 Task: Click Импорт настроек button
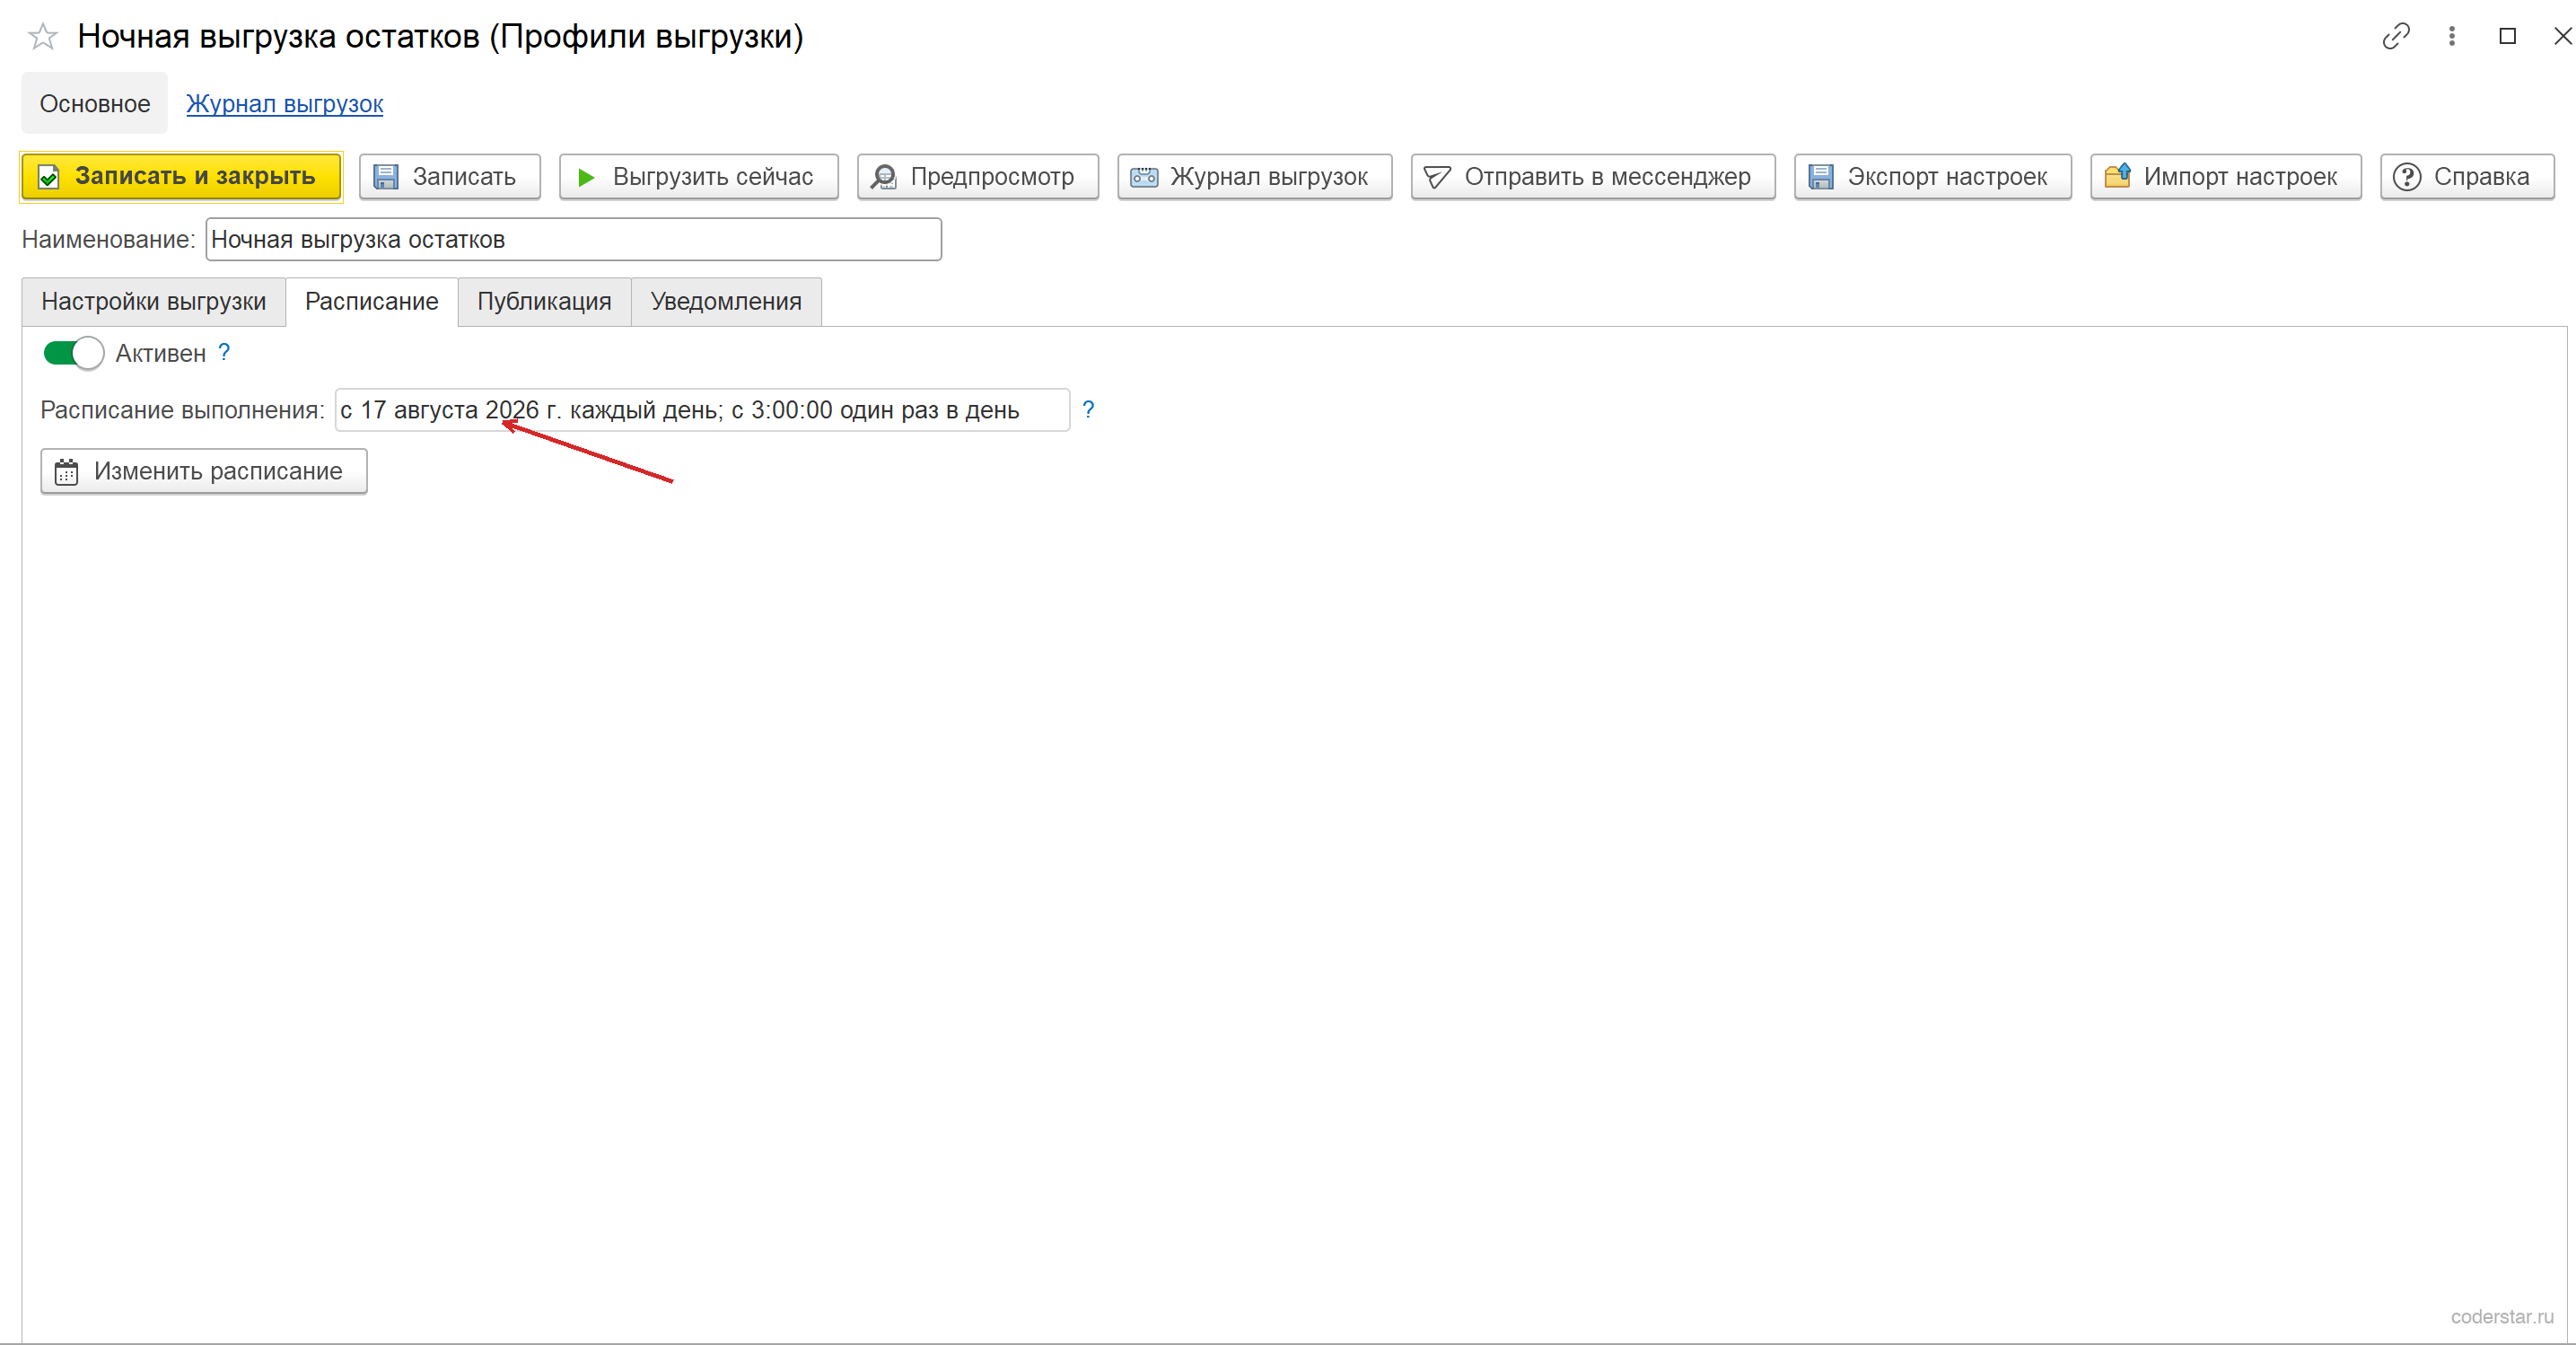2225,177
